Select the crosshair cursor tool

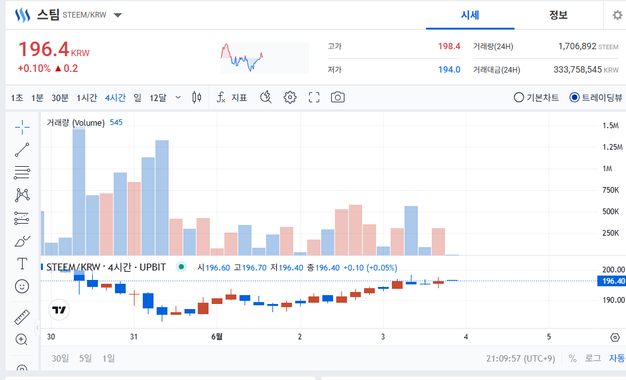[x=22, y=127]
